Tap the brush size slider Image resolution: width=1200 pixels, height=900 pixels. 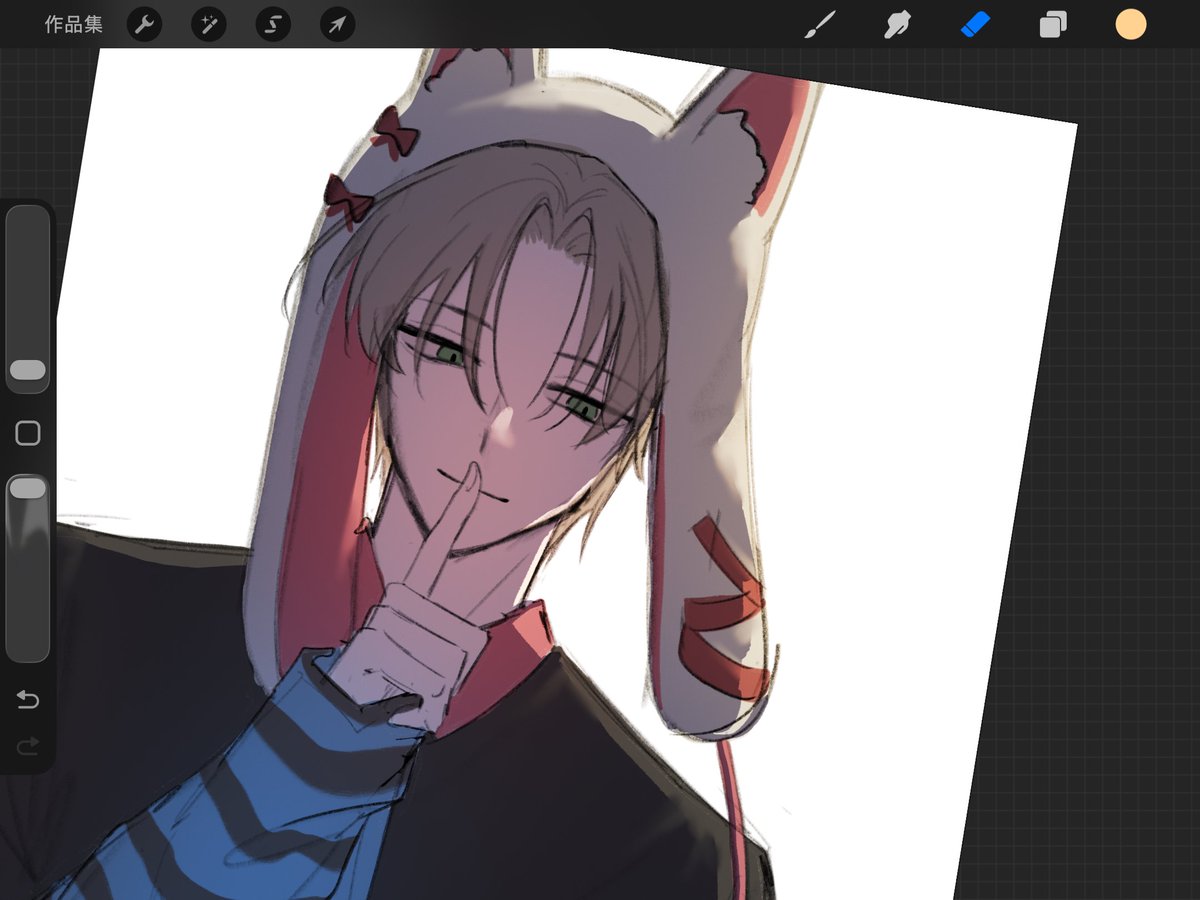(28, 370)
